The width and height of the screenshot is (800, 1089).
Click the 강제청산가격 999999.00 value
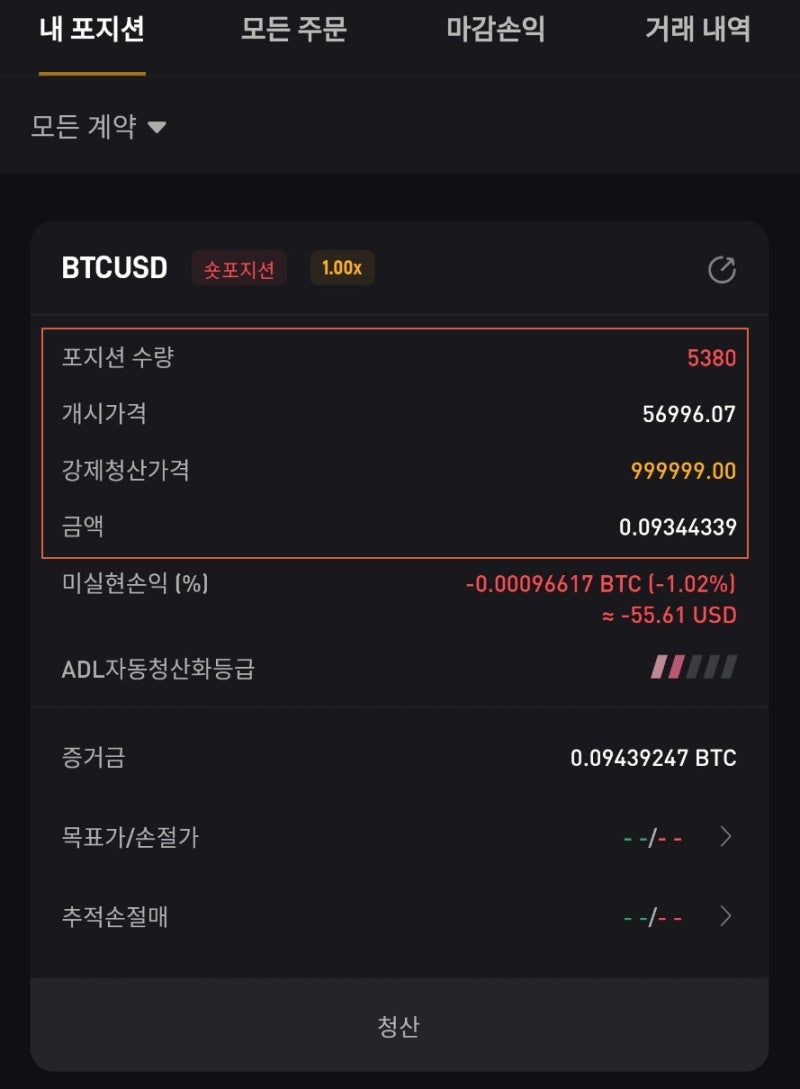(683, 470)
